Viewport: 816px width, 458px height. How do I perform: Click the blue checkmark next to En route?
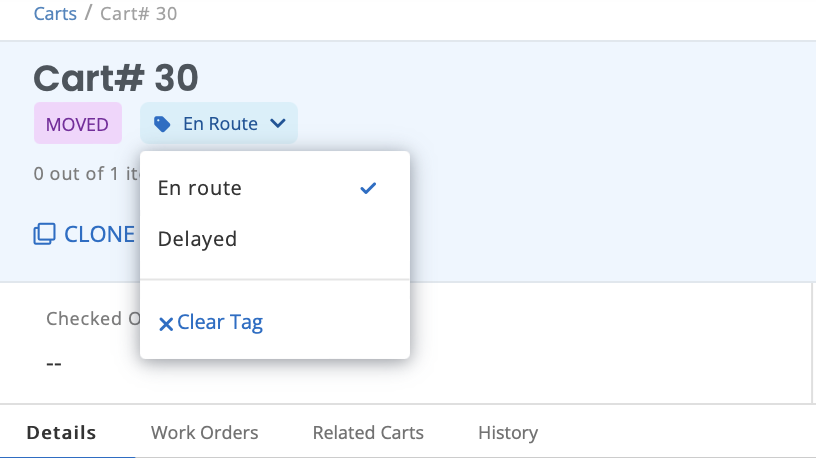[368, 188]
